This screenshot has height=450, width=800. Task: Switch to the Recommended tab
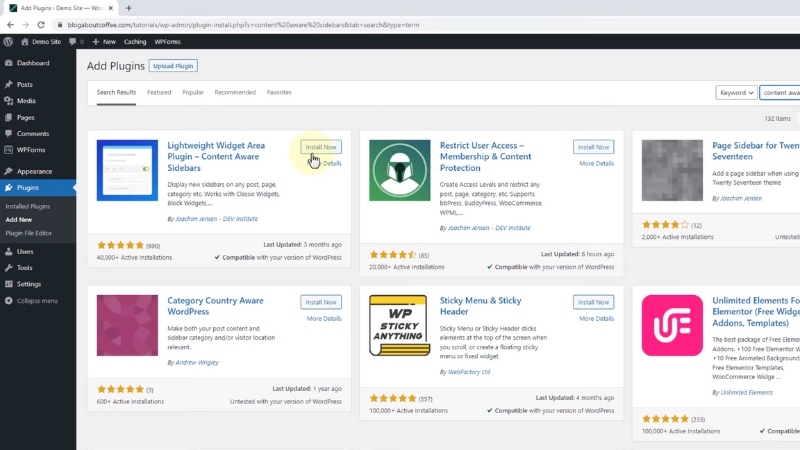click(x=235, y=92)
